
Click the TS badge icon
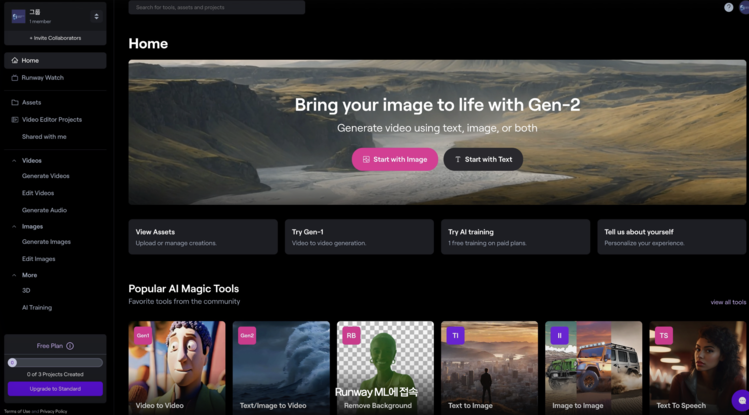pos(663,336)
